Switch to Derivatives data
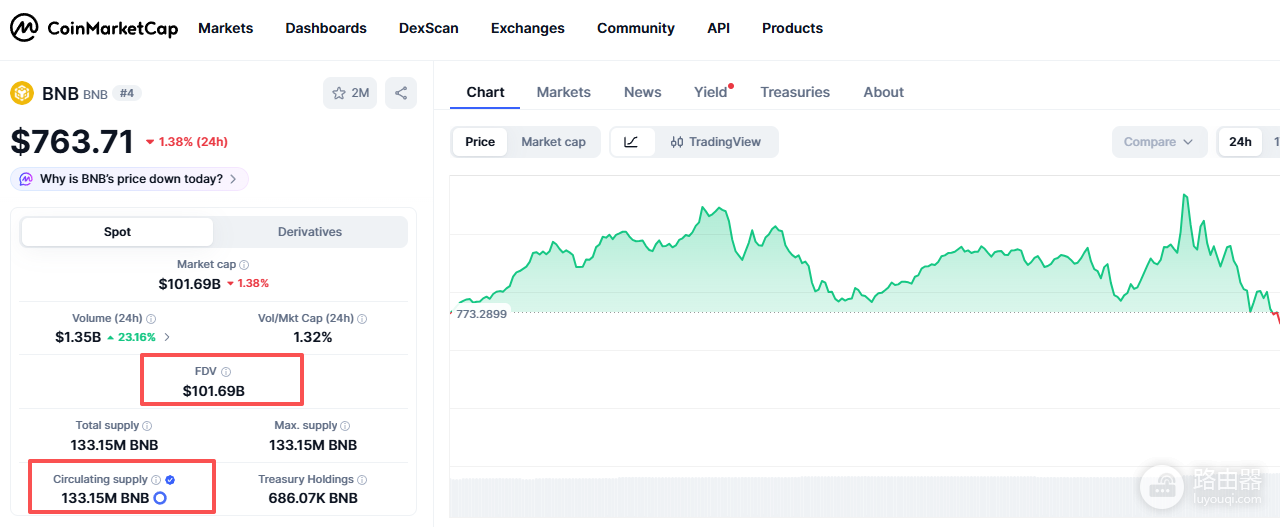This screenshot has height=527, width=1280. [x=310, y=232]
